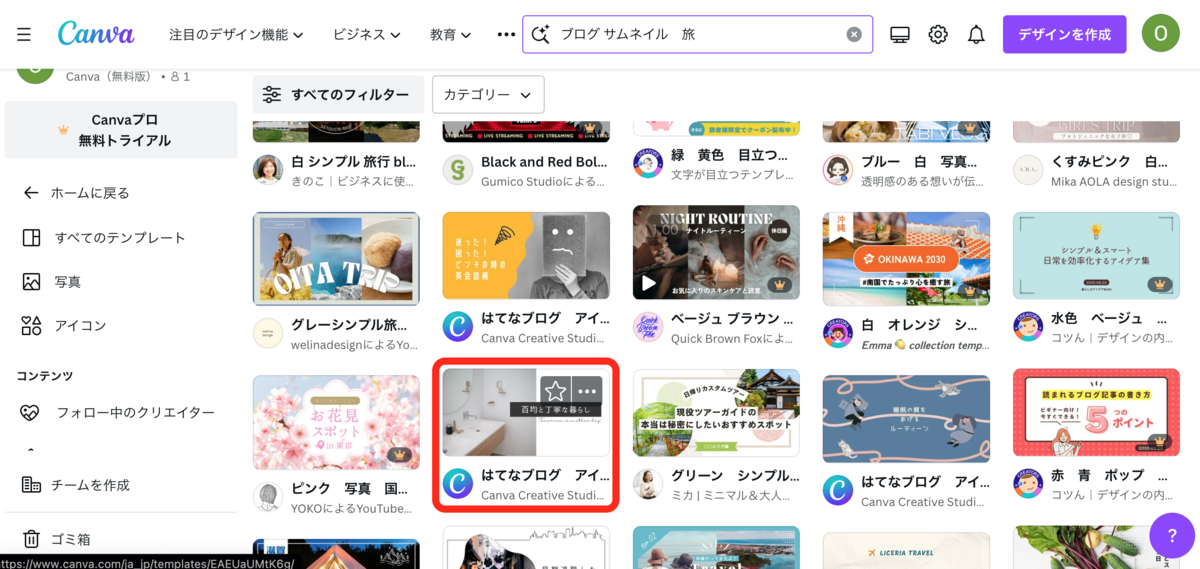
Task: Click the magnifier sparkle search icon
Action: point(541,34)
